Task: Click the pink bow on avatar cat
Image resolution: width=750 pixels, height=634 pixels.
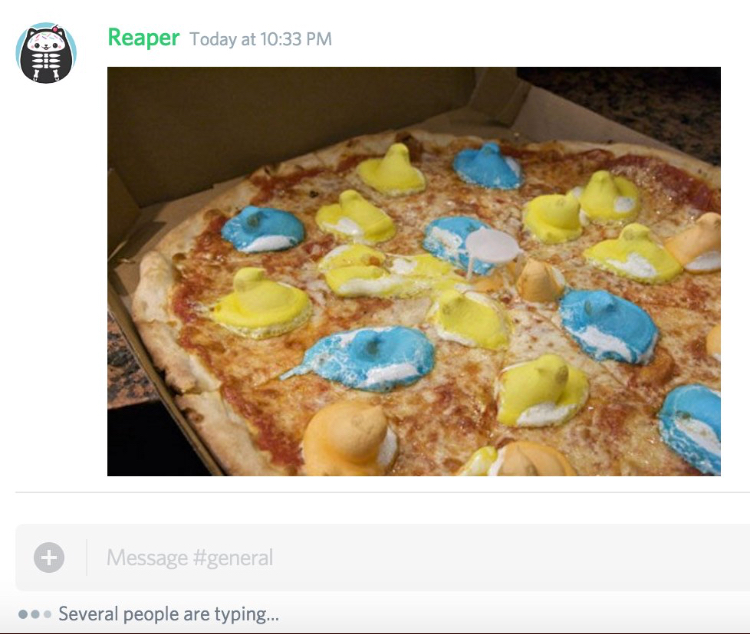Action: pos(55,30)
